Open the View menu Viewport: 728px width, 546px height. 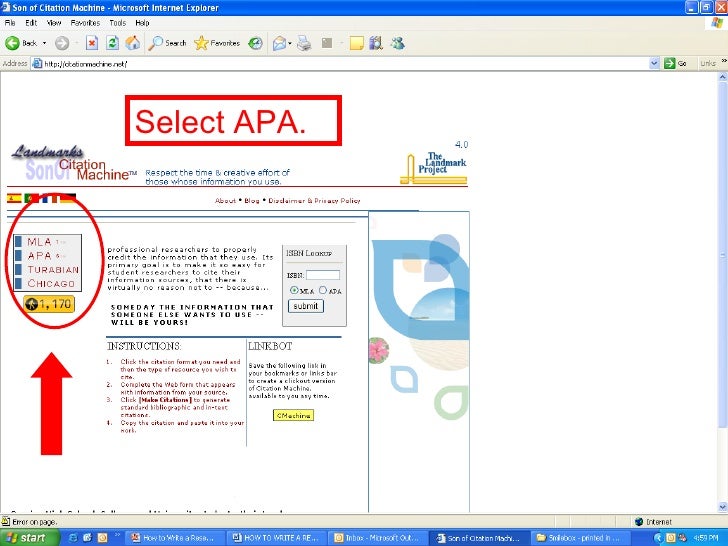coord(54,23)
